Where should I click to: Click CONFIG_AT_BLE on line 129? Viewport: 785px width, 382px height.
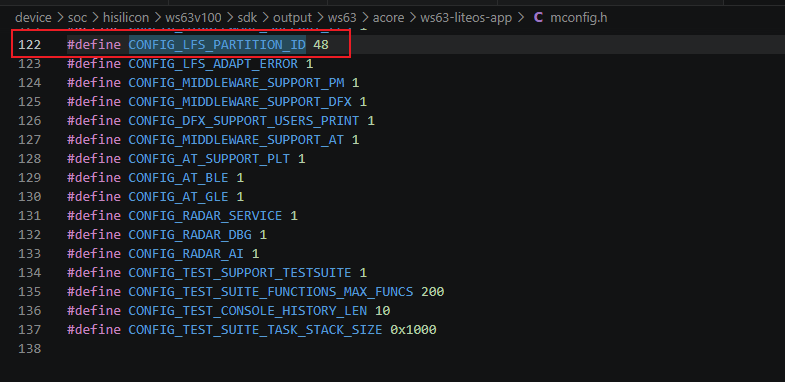point(178,178)
